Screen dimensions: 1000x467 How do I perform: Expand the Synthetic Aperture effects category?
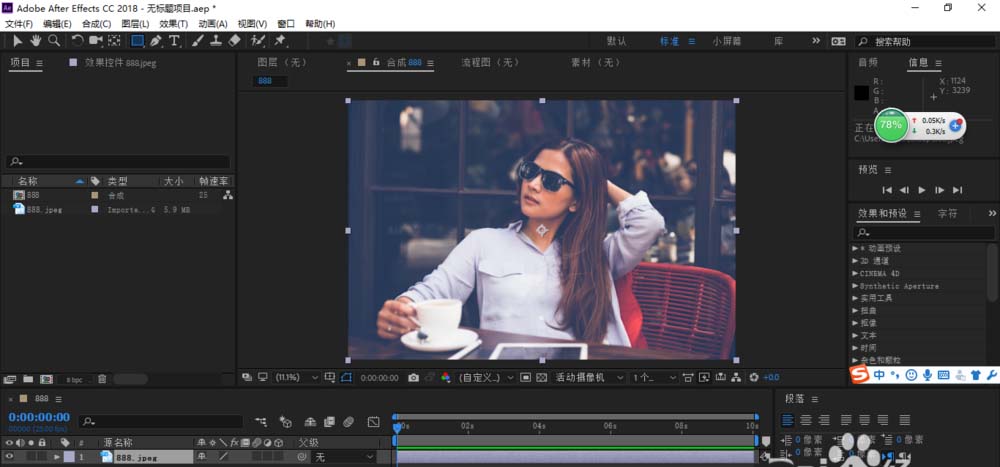pos(855,286)
